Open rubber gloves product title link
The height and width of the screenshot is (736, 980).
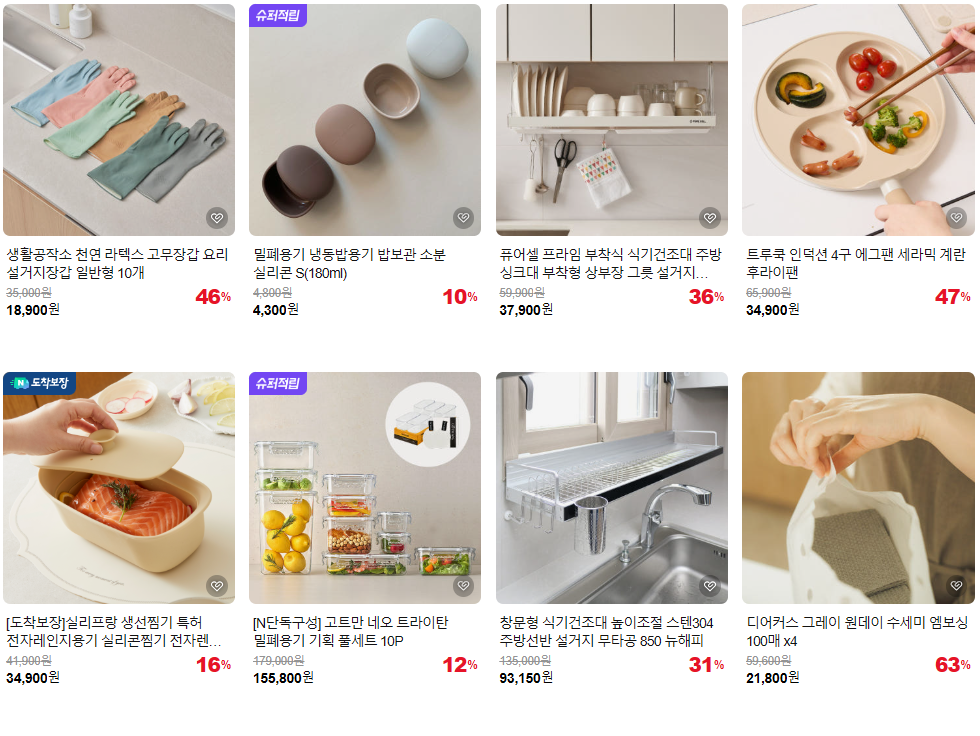click(x=118, y=264)
